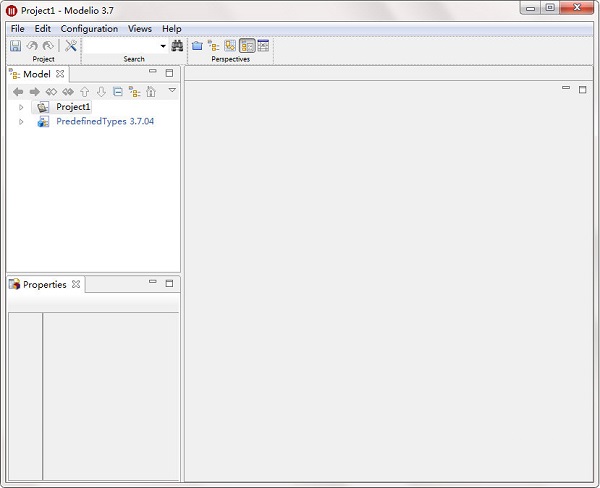
Task: Click the binoculars search icon
Action: 177,46
